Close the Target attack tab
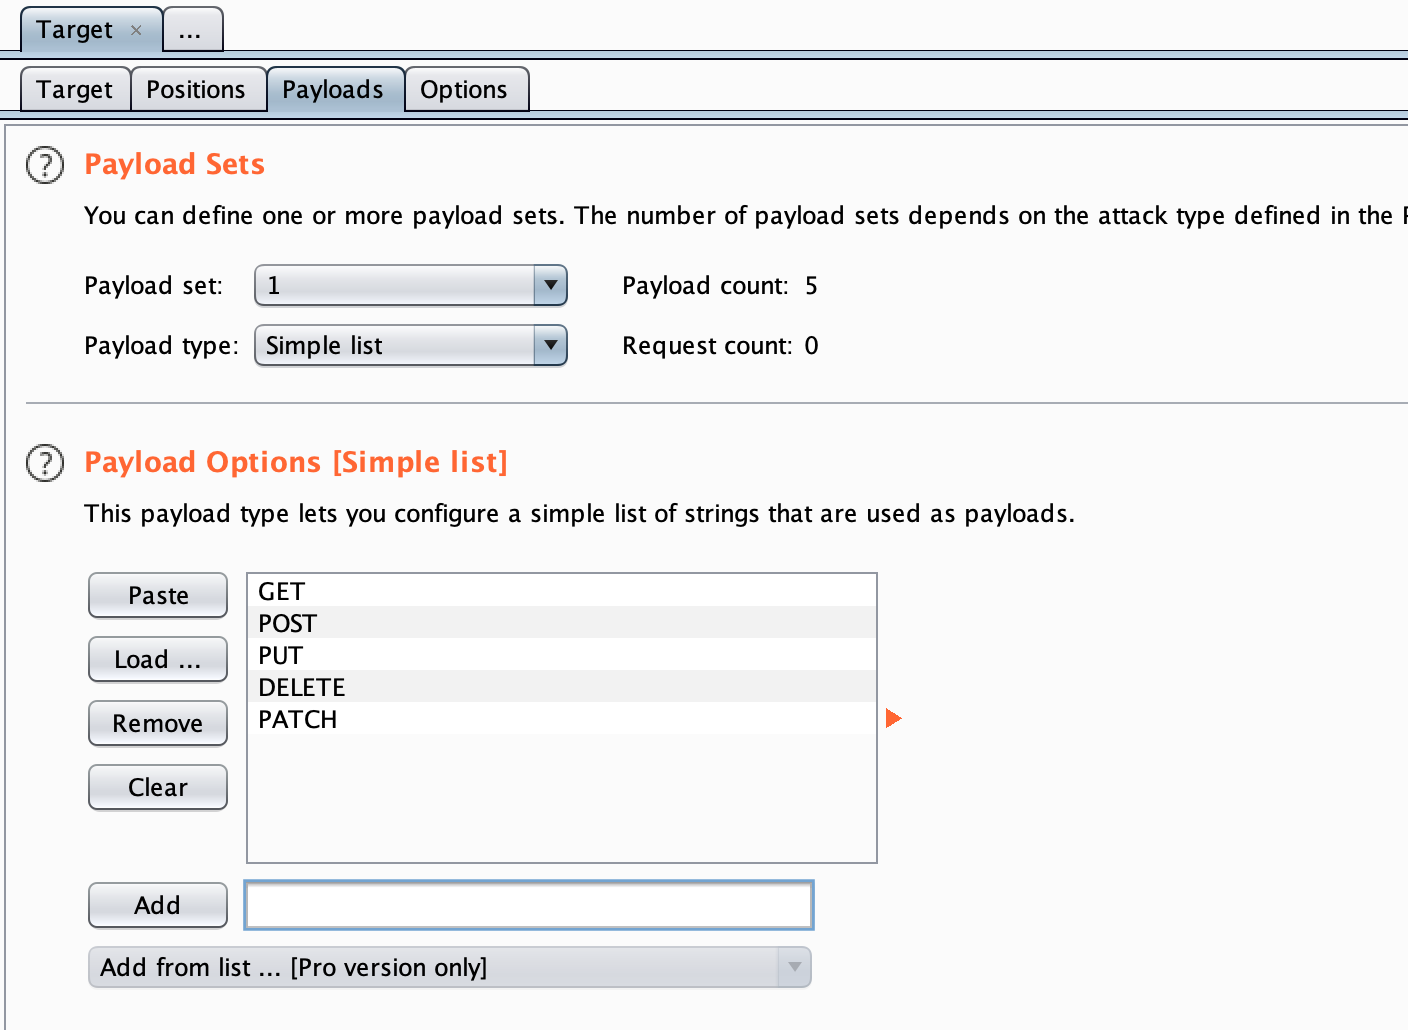The height and width of the screenshot is (1030, 1408). point(135,30)
